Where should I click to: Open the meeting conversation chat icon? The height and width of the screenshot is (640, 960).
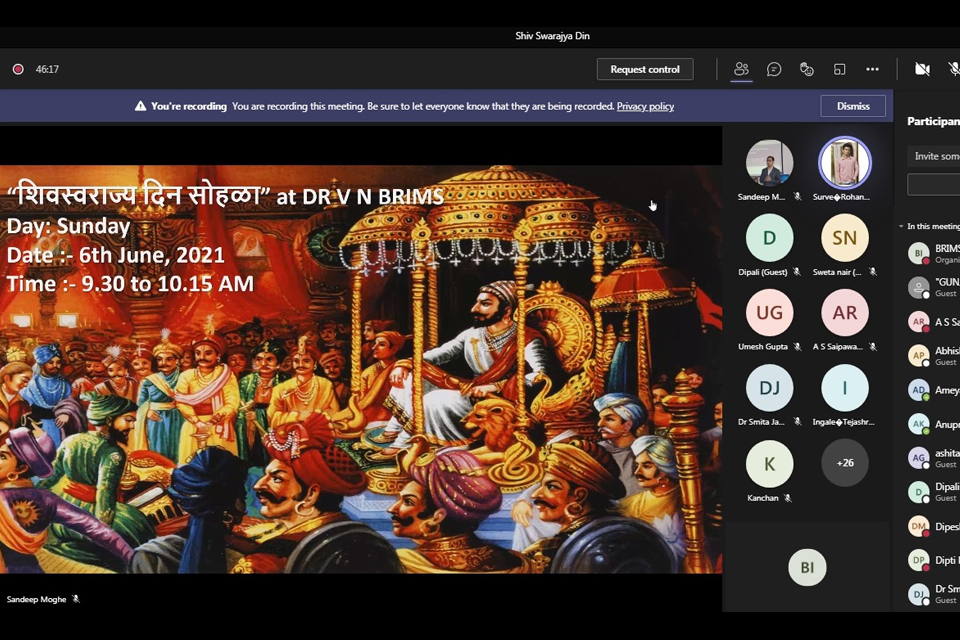tap(774, 69)
